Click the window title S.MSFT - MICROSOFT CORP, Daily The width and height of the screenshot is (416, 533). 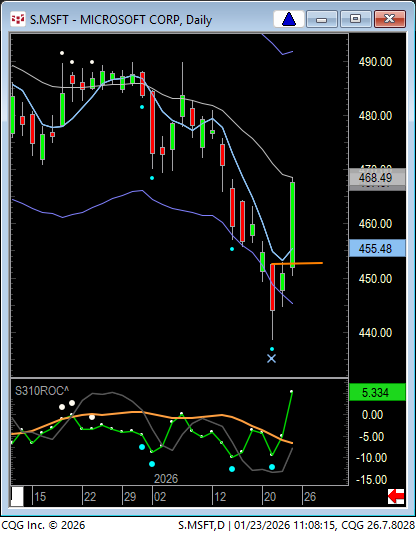(x=121, y=20)
